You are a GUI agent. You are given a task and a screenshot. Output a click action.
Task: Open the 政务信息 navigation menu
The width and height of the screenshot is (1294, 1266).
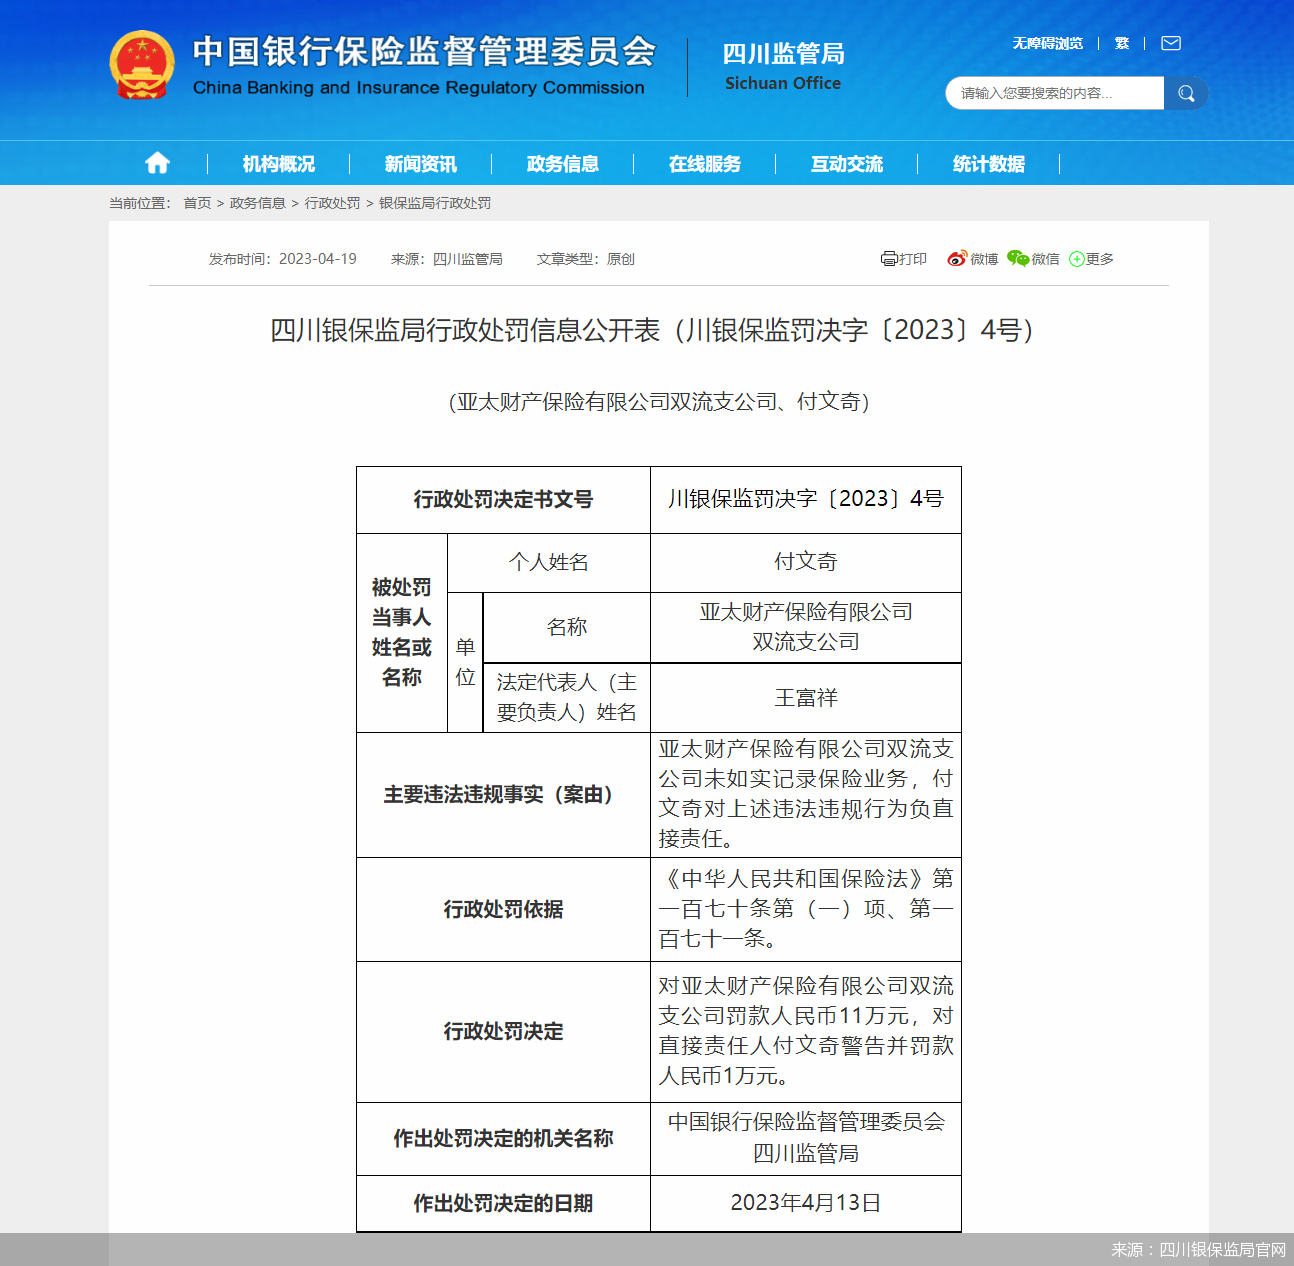point(561,164)
